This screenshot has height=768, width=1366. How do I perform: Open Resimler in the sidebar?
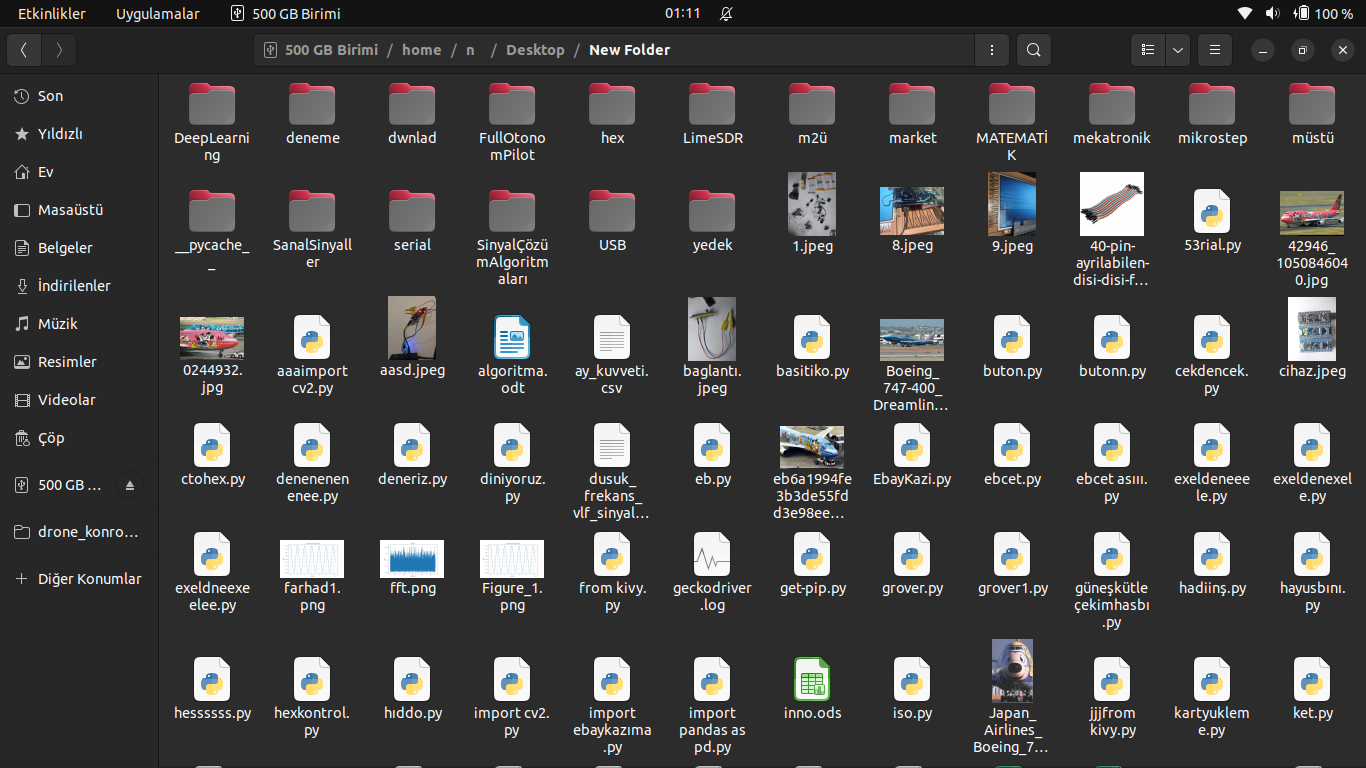click(x=79, y=362)
